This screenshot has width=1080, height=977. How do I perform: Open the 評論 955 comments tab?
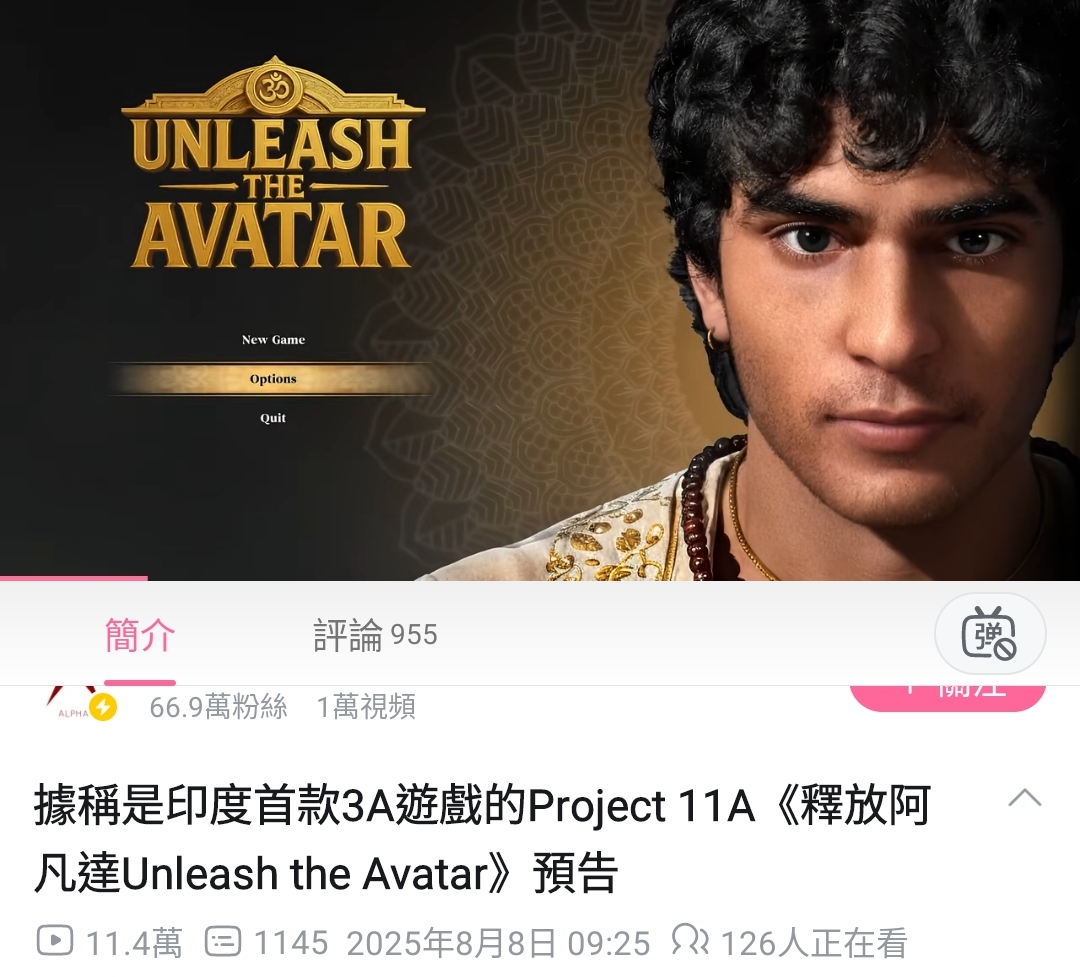(x=375, y=635)
